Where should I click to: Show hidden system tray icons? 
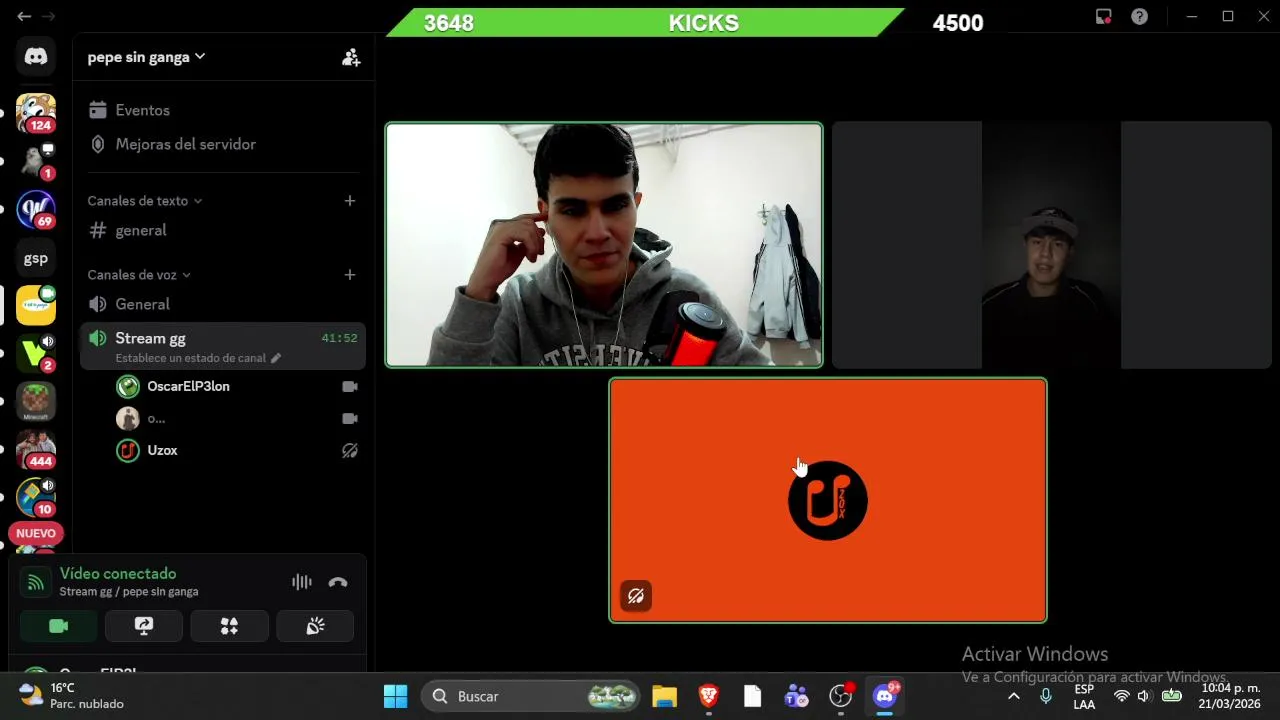[1013, 696]
